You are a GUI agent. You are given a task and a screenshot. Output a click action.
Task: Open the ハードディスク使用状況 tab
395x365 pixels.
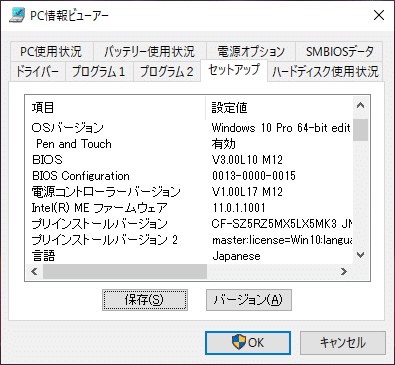click(325, 71)
